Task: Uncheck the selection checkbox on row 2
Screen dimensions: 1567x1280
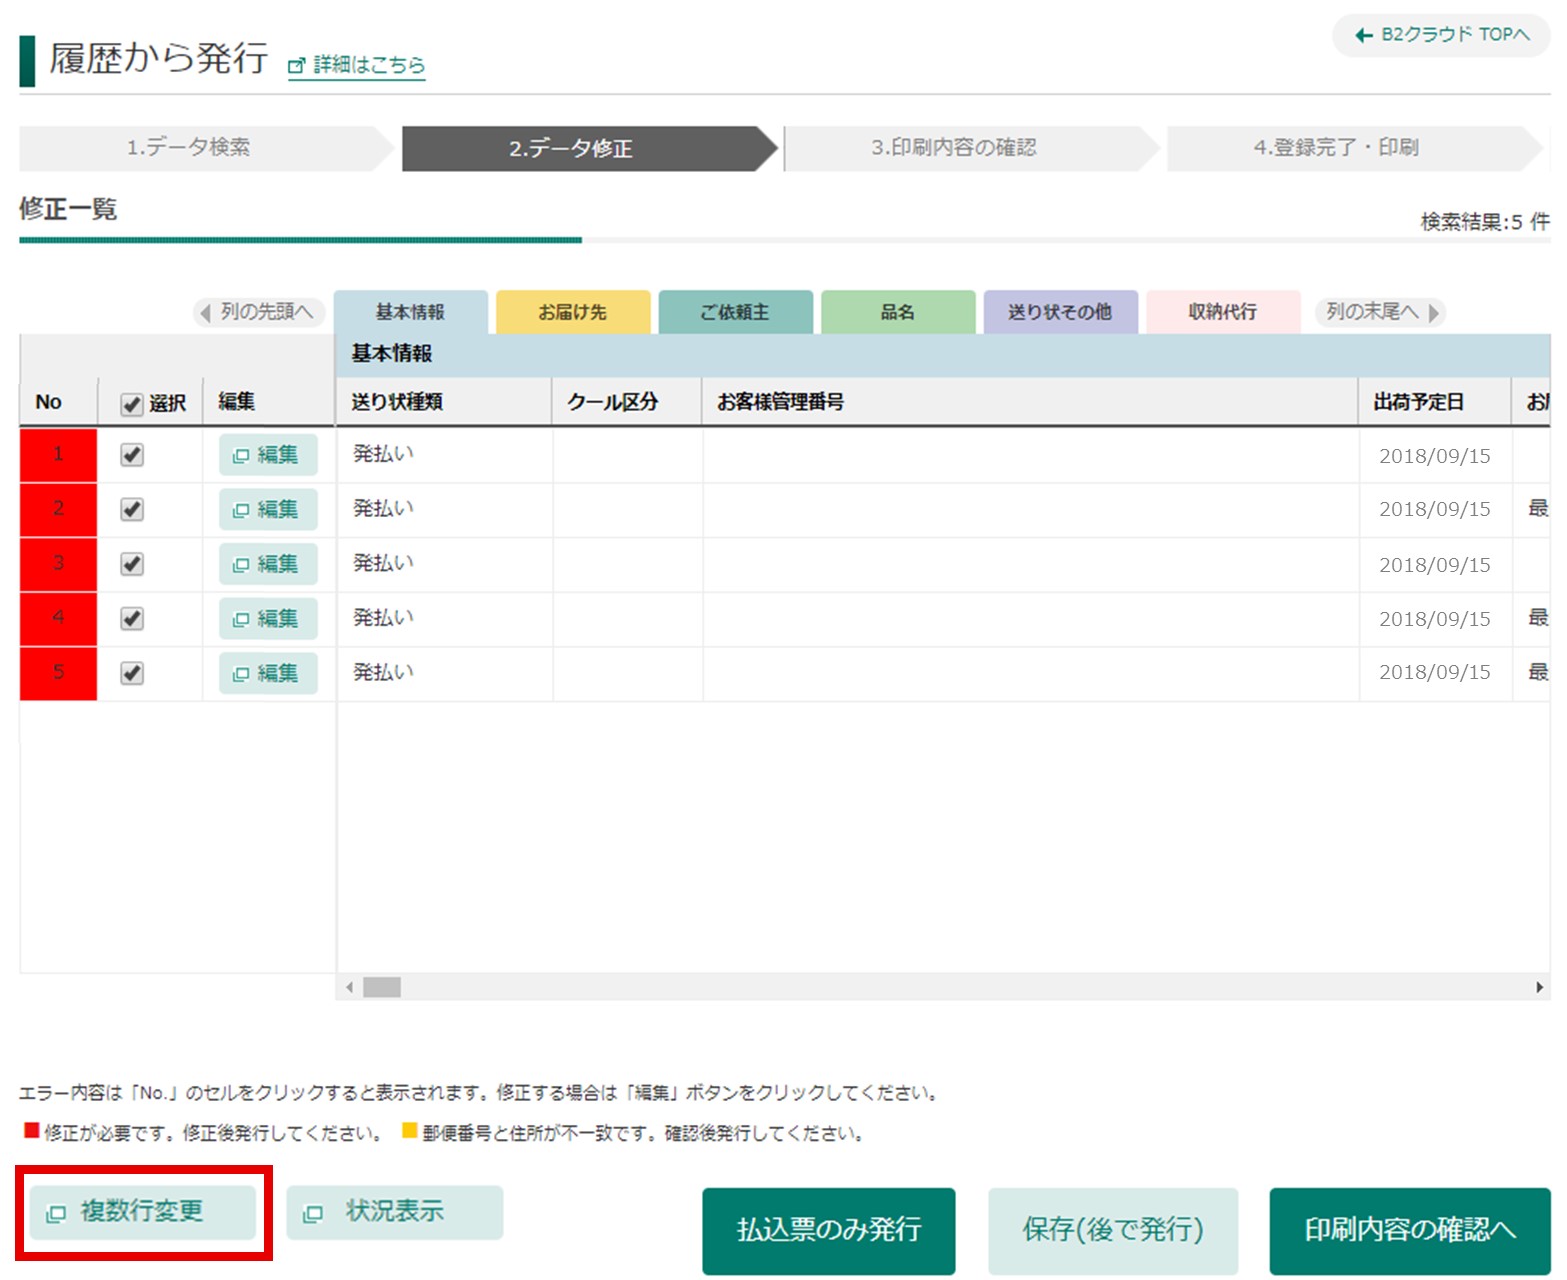Action: point(135,510)
